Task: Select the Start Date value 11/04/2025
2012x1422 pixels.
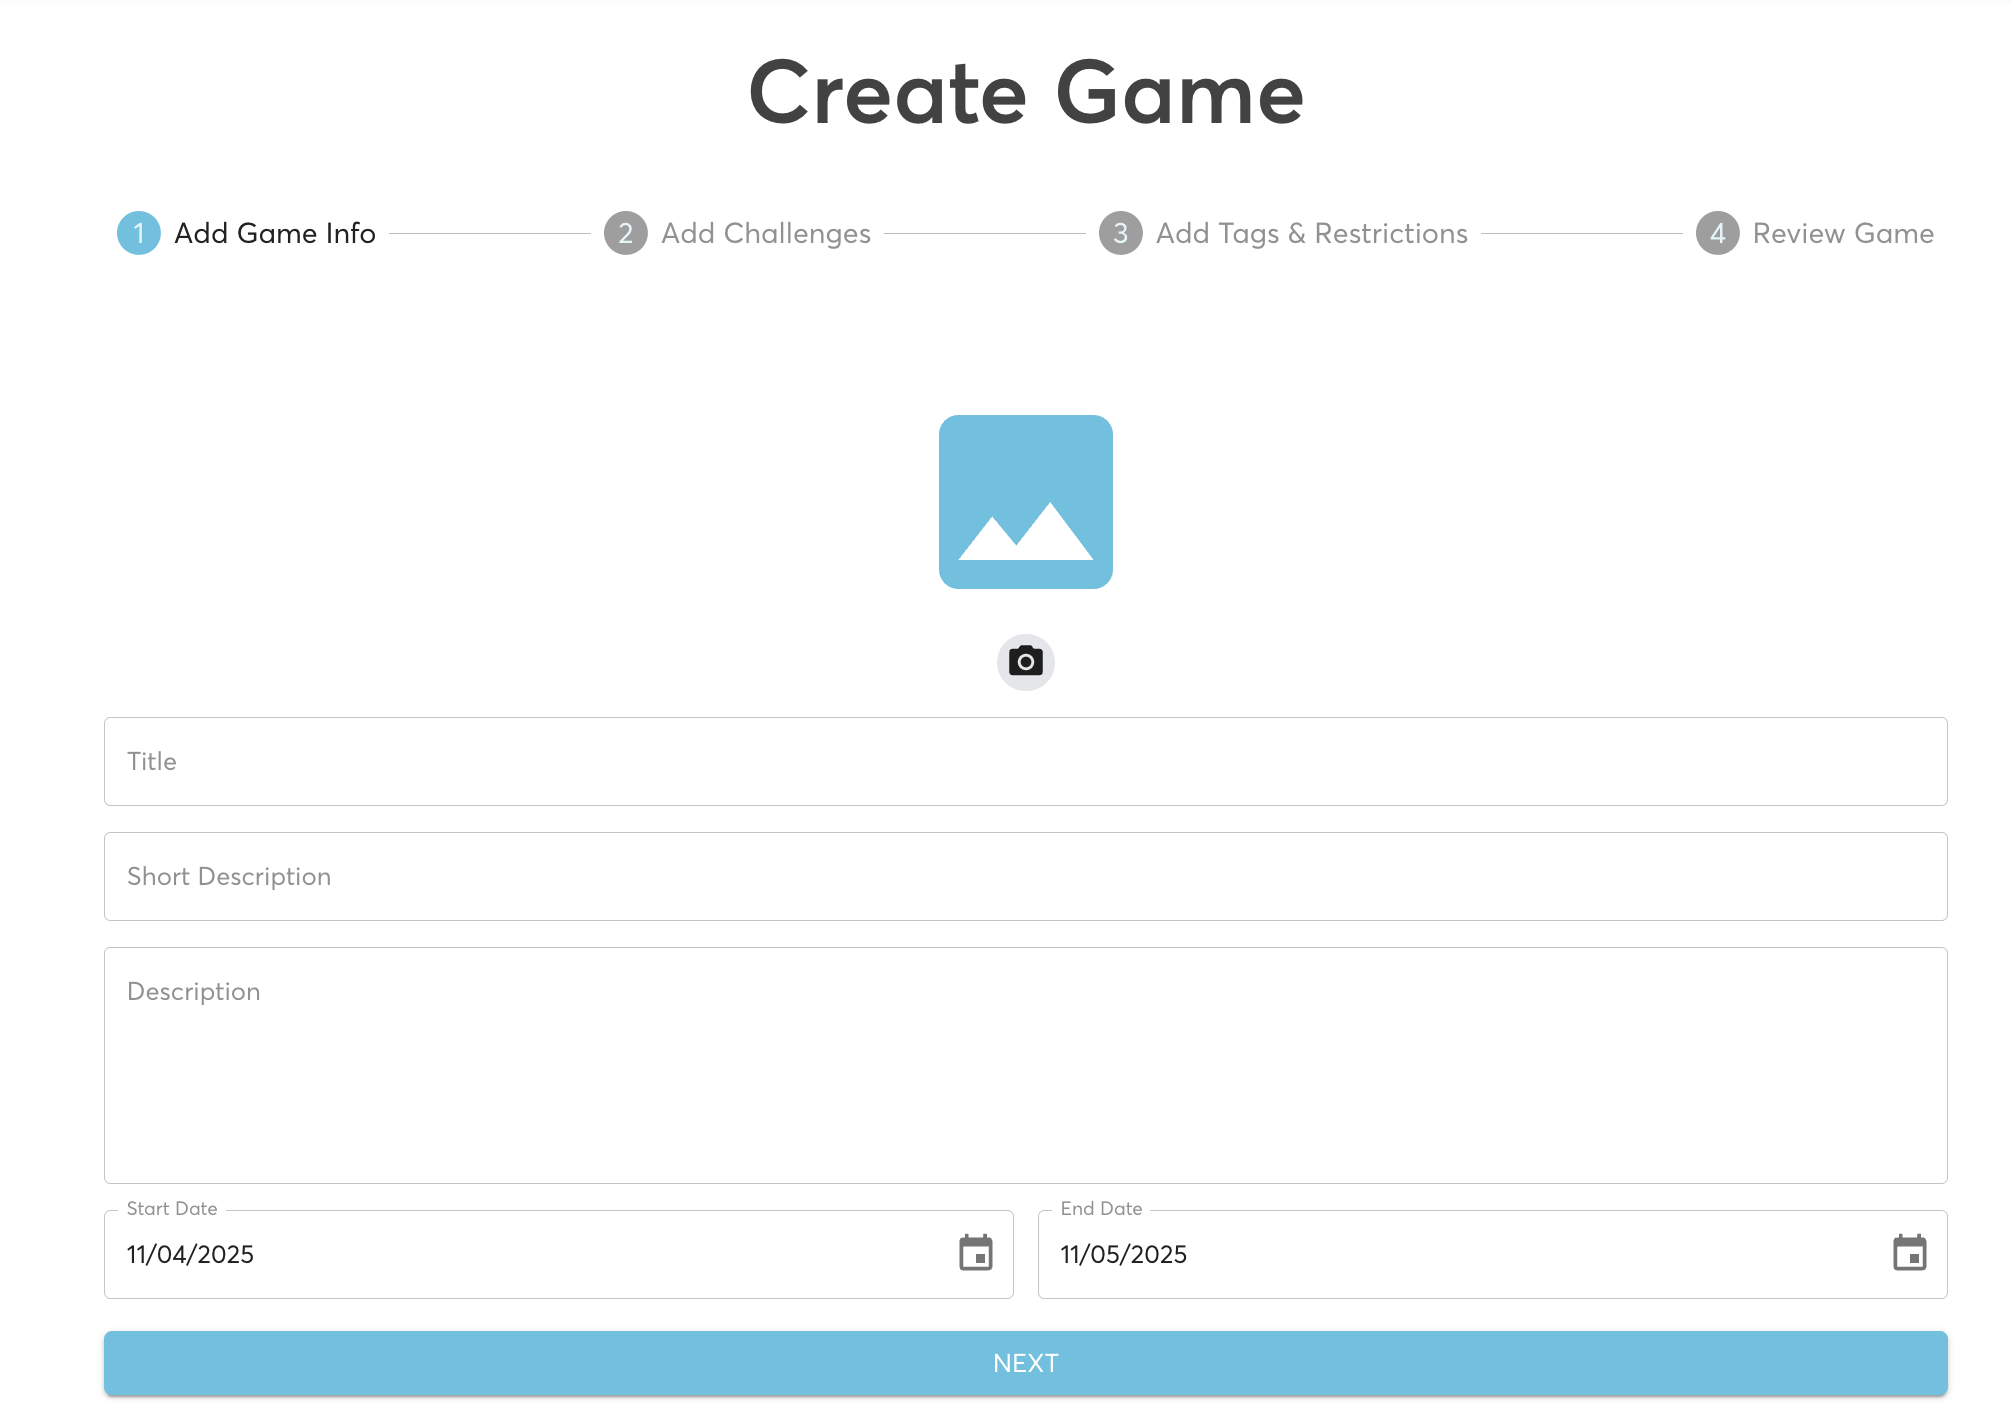Action: tap(192, 1254)
